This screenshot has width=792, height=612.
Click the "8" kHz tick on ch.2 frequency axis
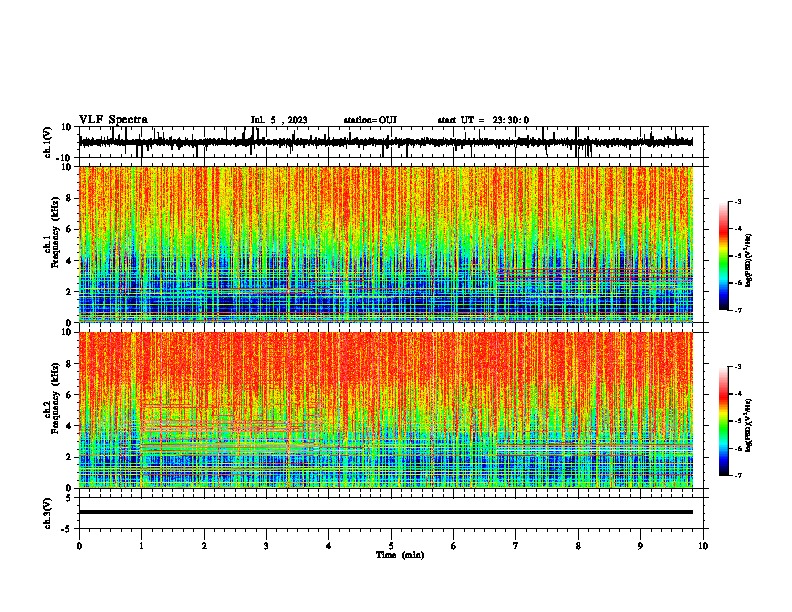point(69,364)
